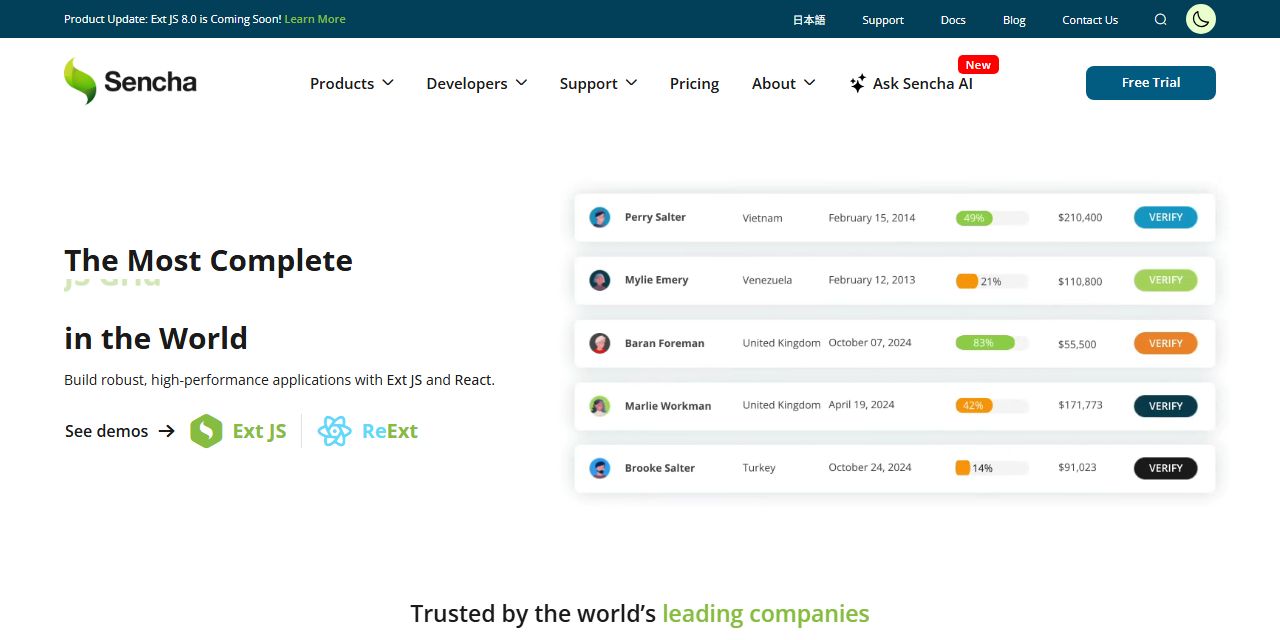
Task: Toggle dark mode moon button
Action: point(1201,19)
